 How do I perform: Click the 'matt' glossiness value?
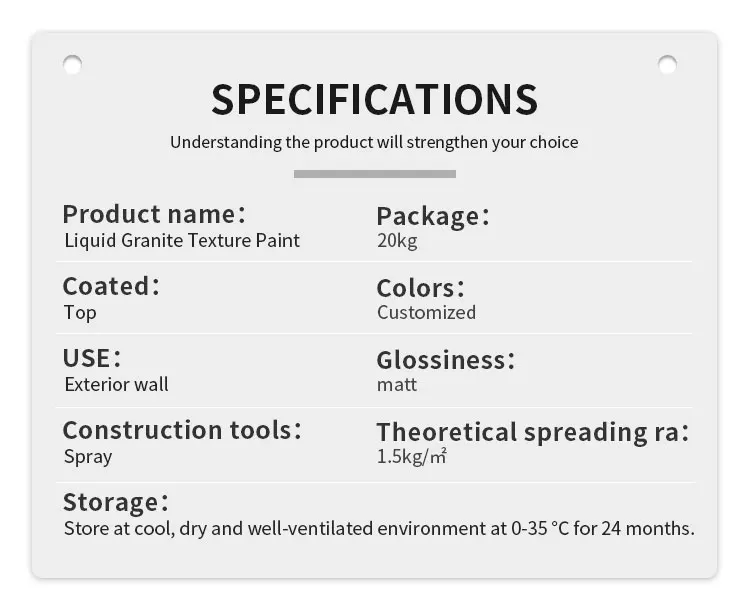pyautogui.click(x=397, y=385)
